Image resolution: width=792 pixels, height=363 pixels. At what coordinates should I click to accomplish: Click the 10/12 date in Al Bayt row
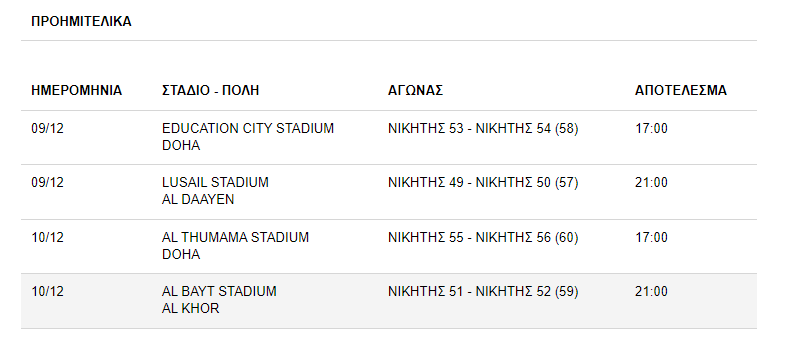point(47,291)
